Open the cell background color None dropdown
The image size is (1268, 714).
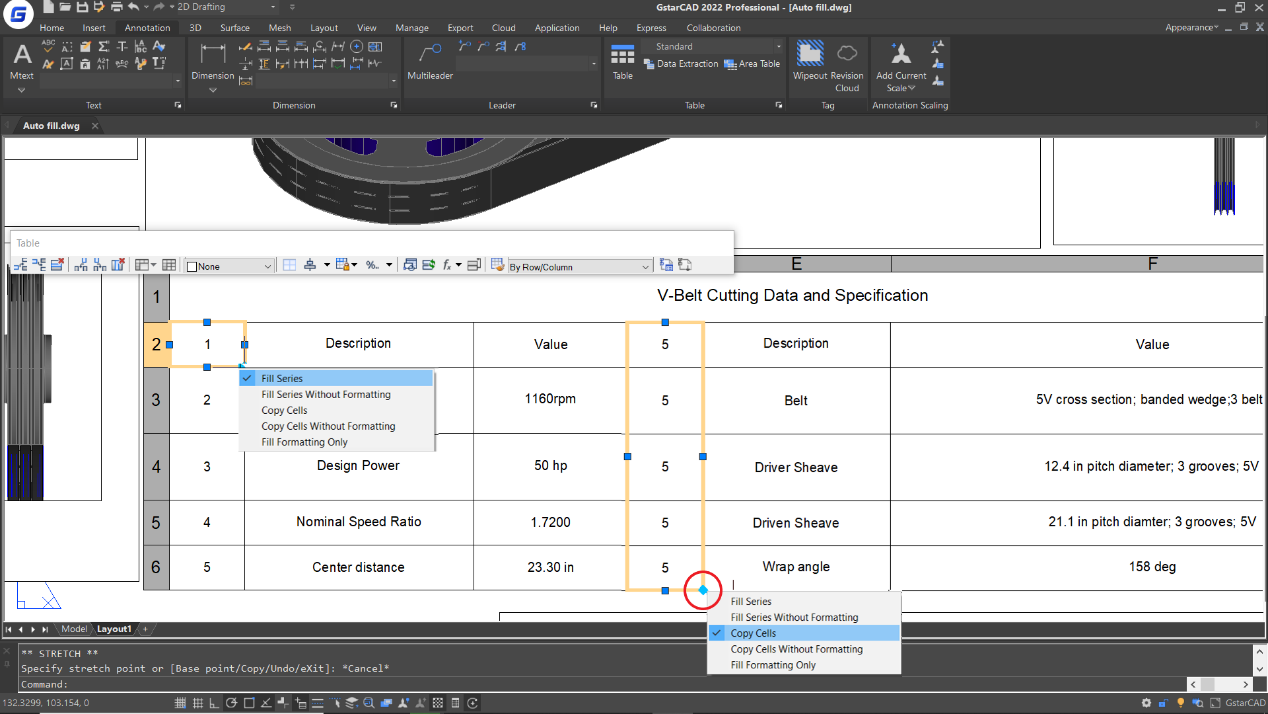coord(229,266)
